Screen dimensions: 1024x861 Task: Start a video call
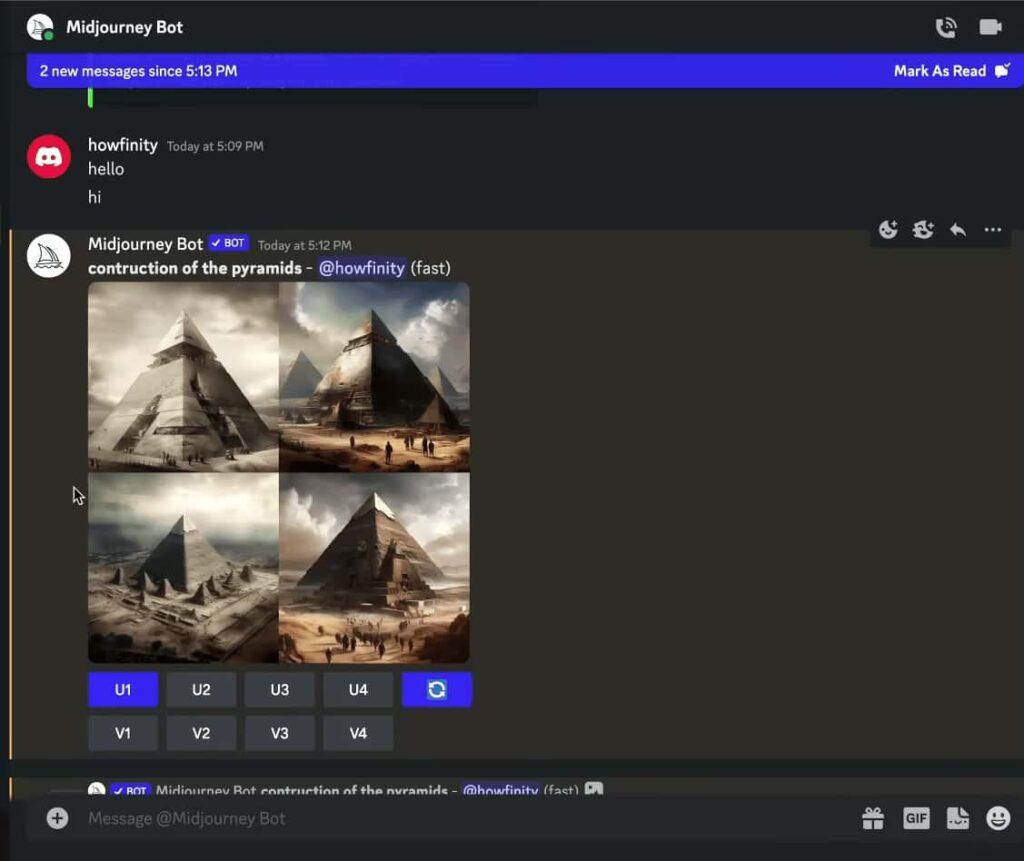click(x=990, y=27)
